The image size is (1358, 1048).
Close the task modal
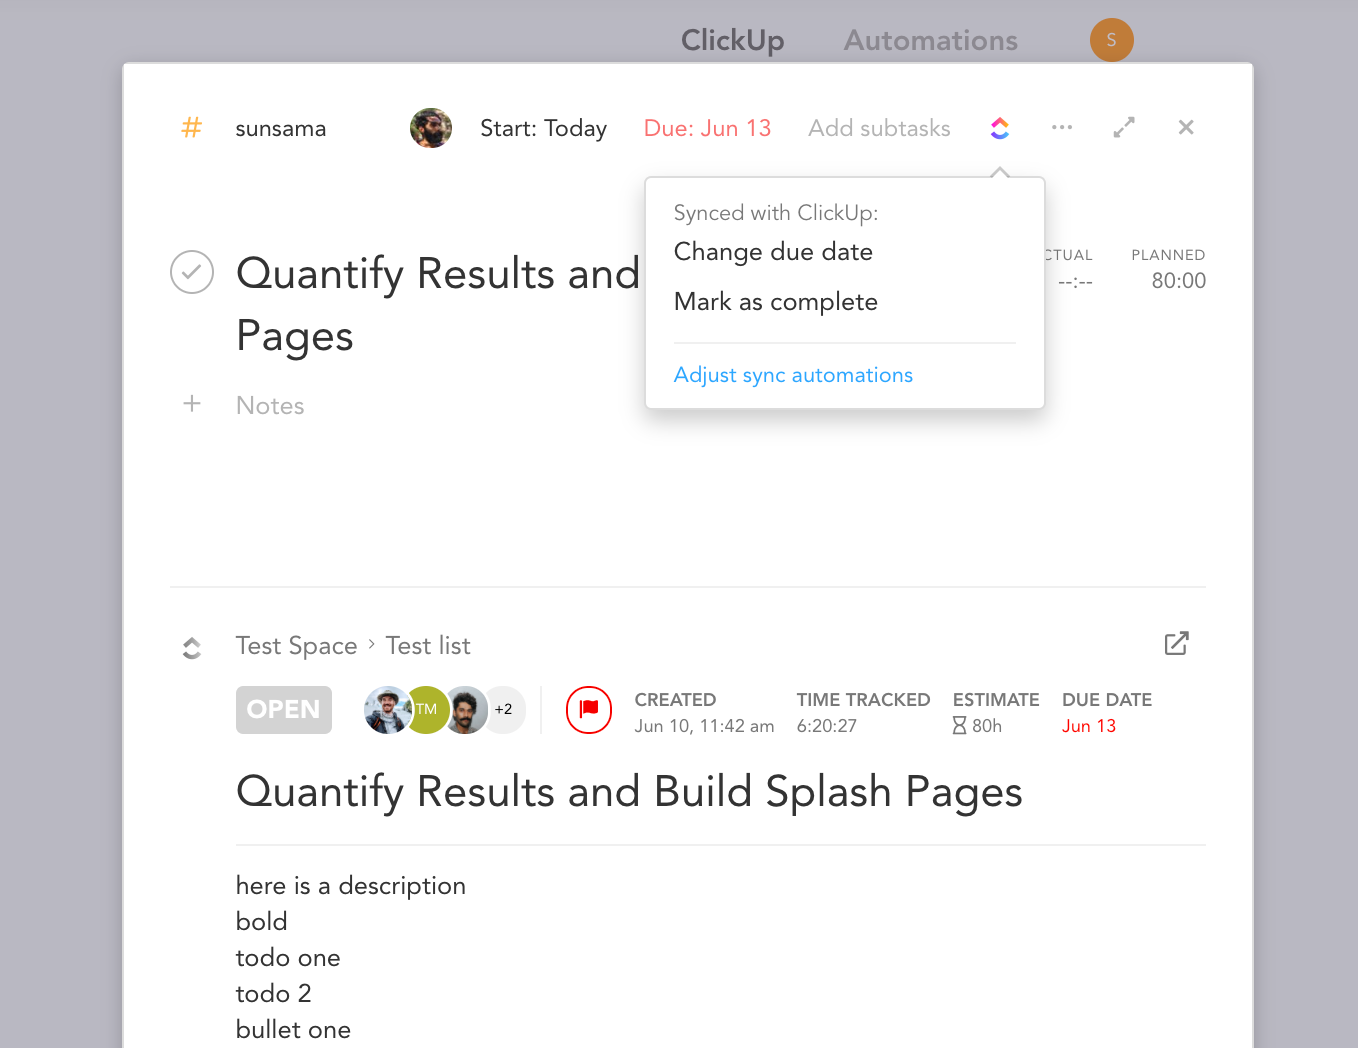pos(1186,127)
